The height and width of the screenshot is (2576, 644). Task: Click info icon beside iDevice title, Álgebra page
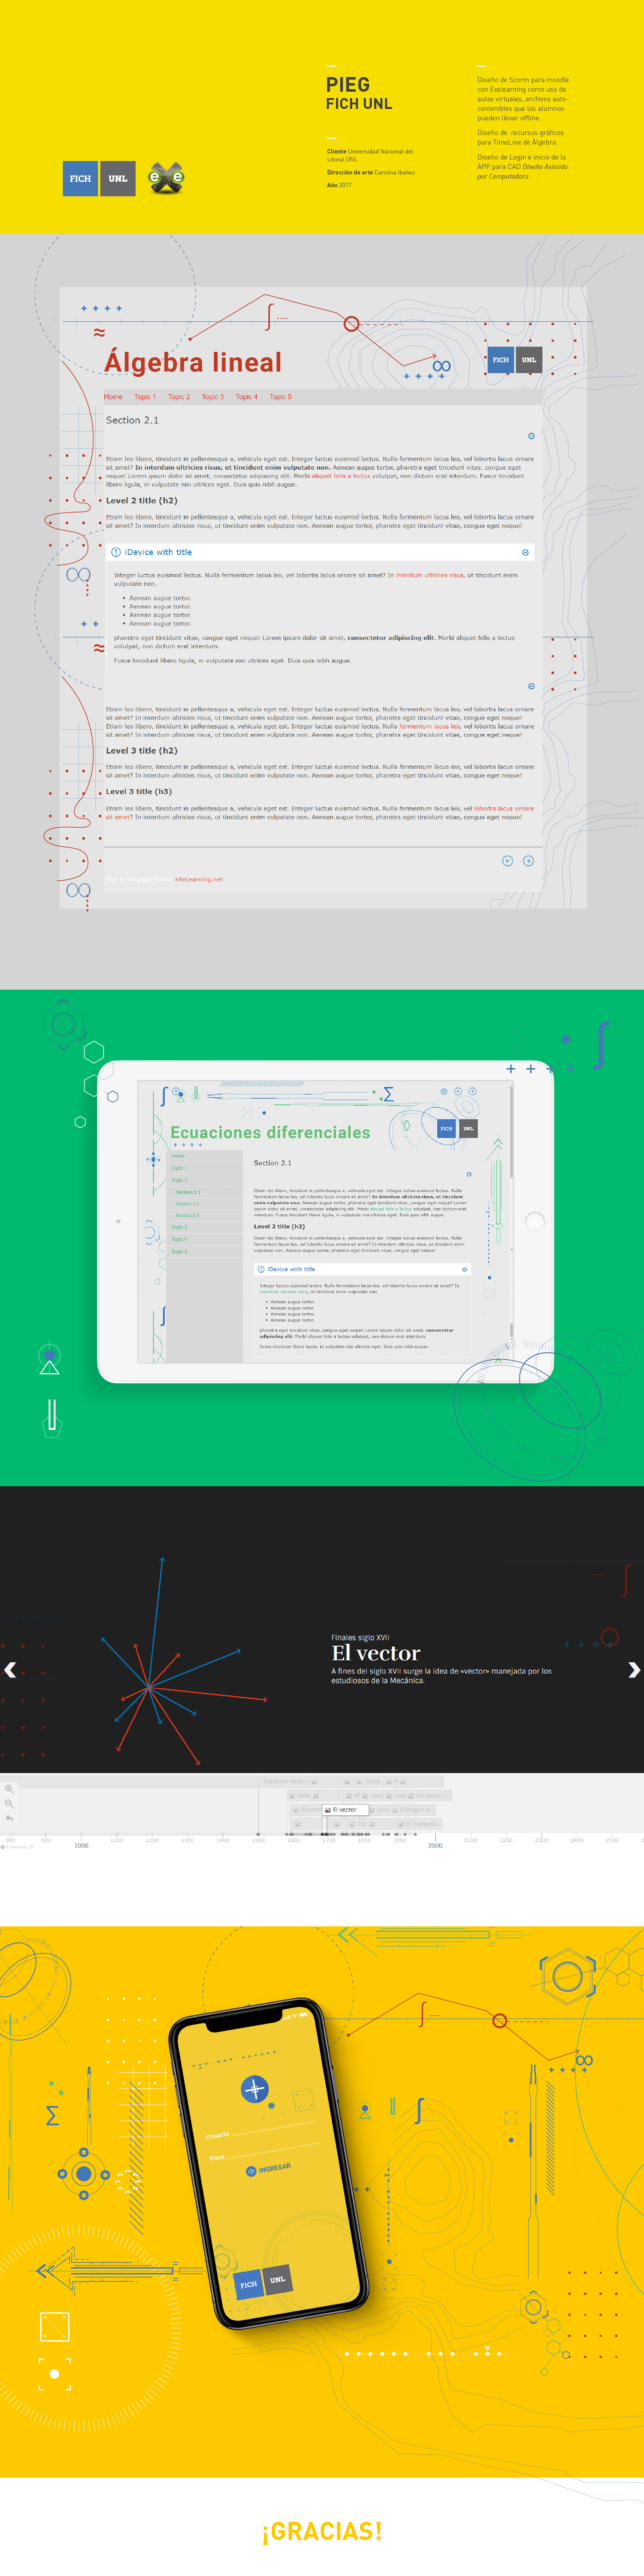pos(116,552)
